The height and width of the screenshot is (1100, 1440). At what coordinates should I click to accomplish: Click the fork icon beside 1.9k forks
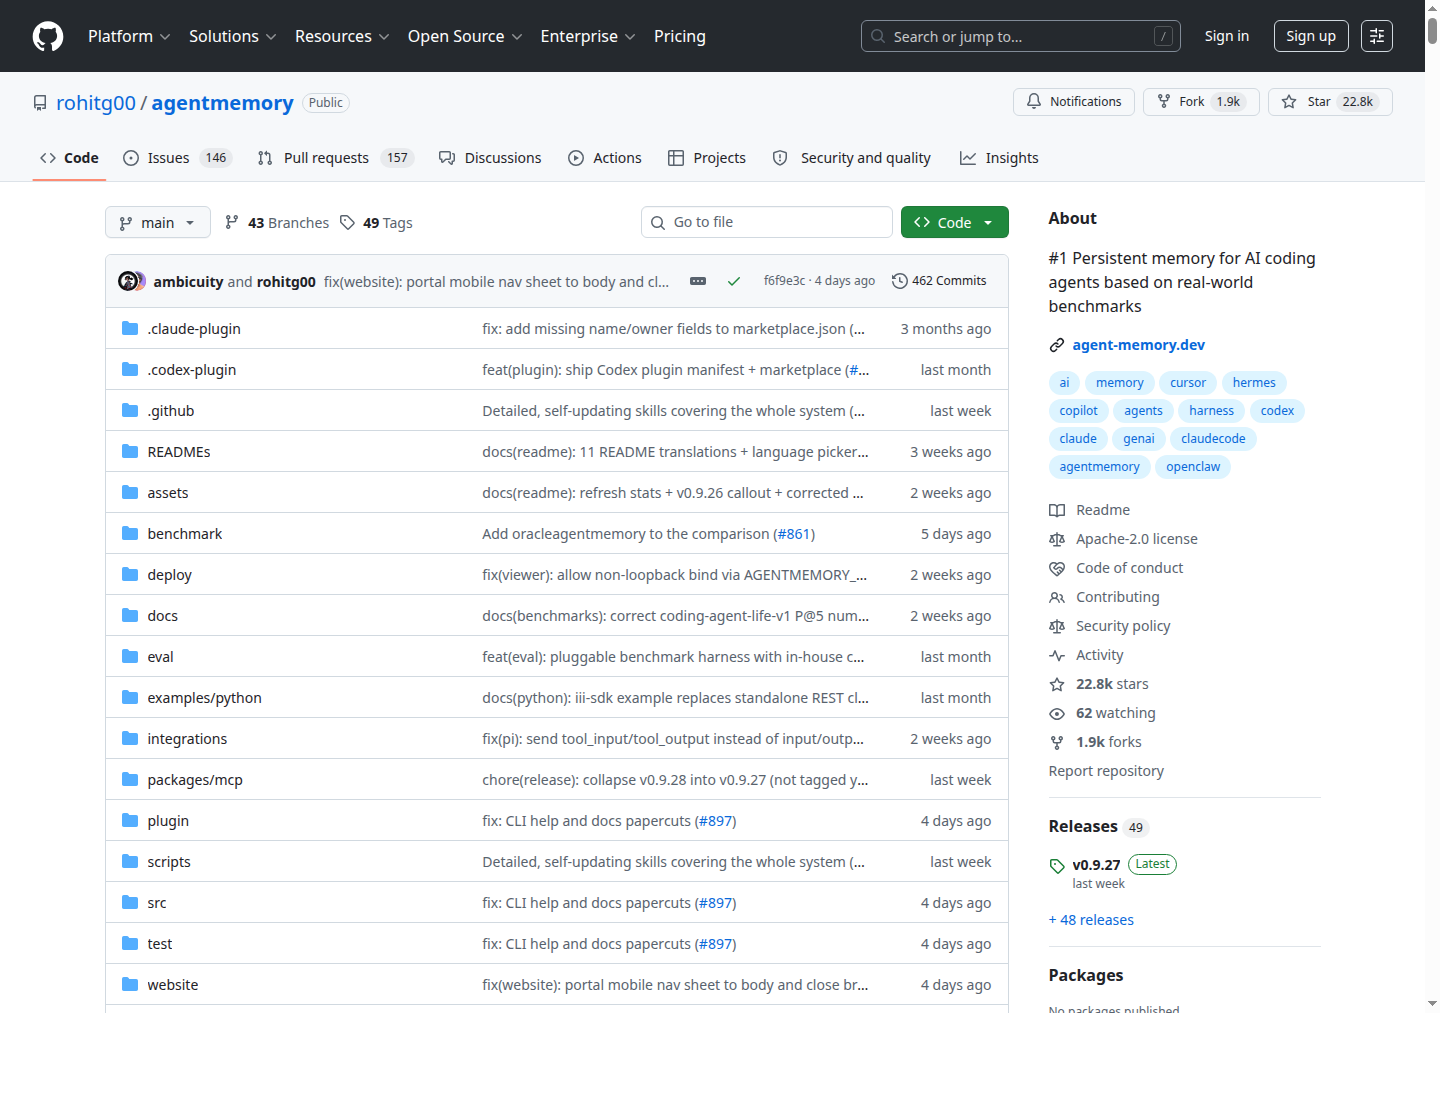[1057, 742]
